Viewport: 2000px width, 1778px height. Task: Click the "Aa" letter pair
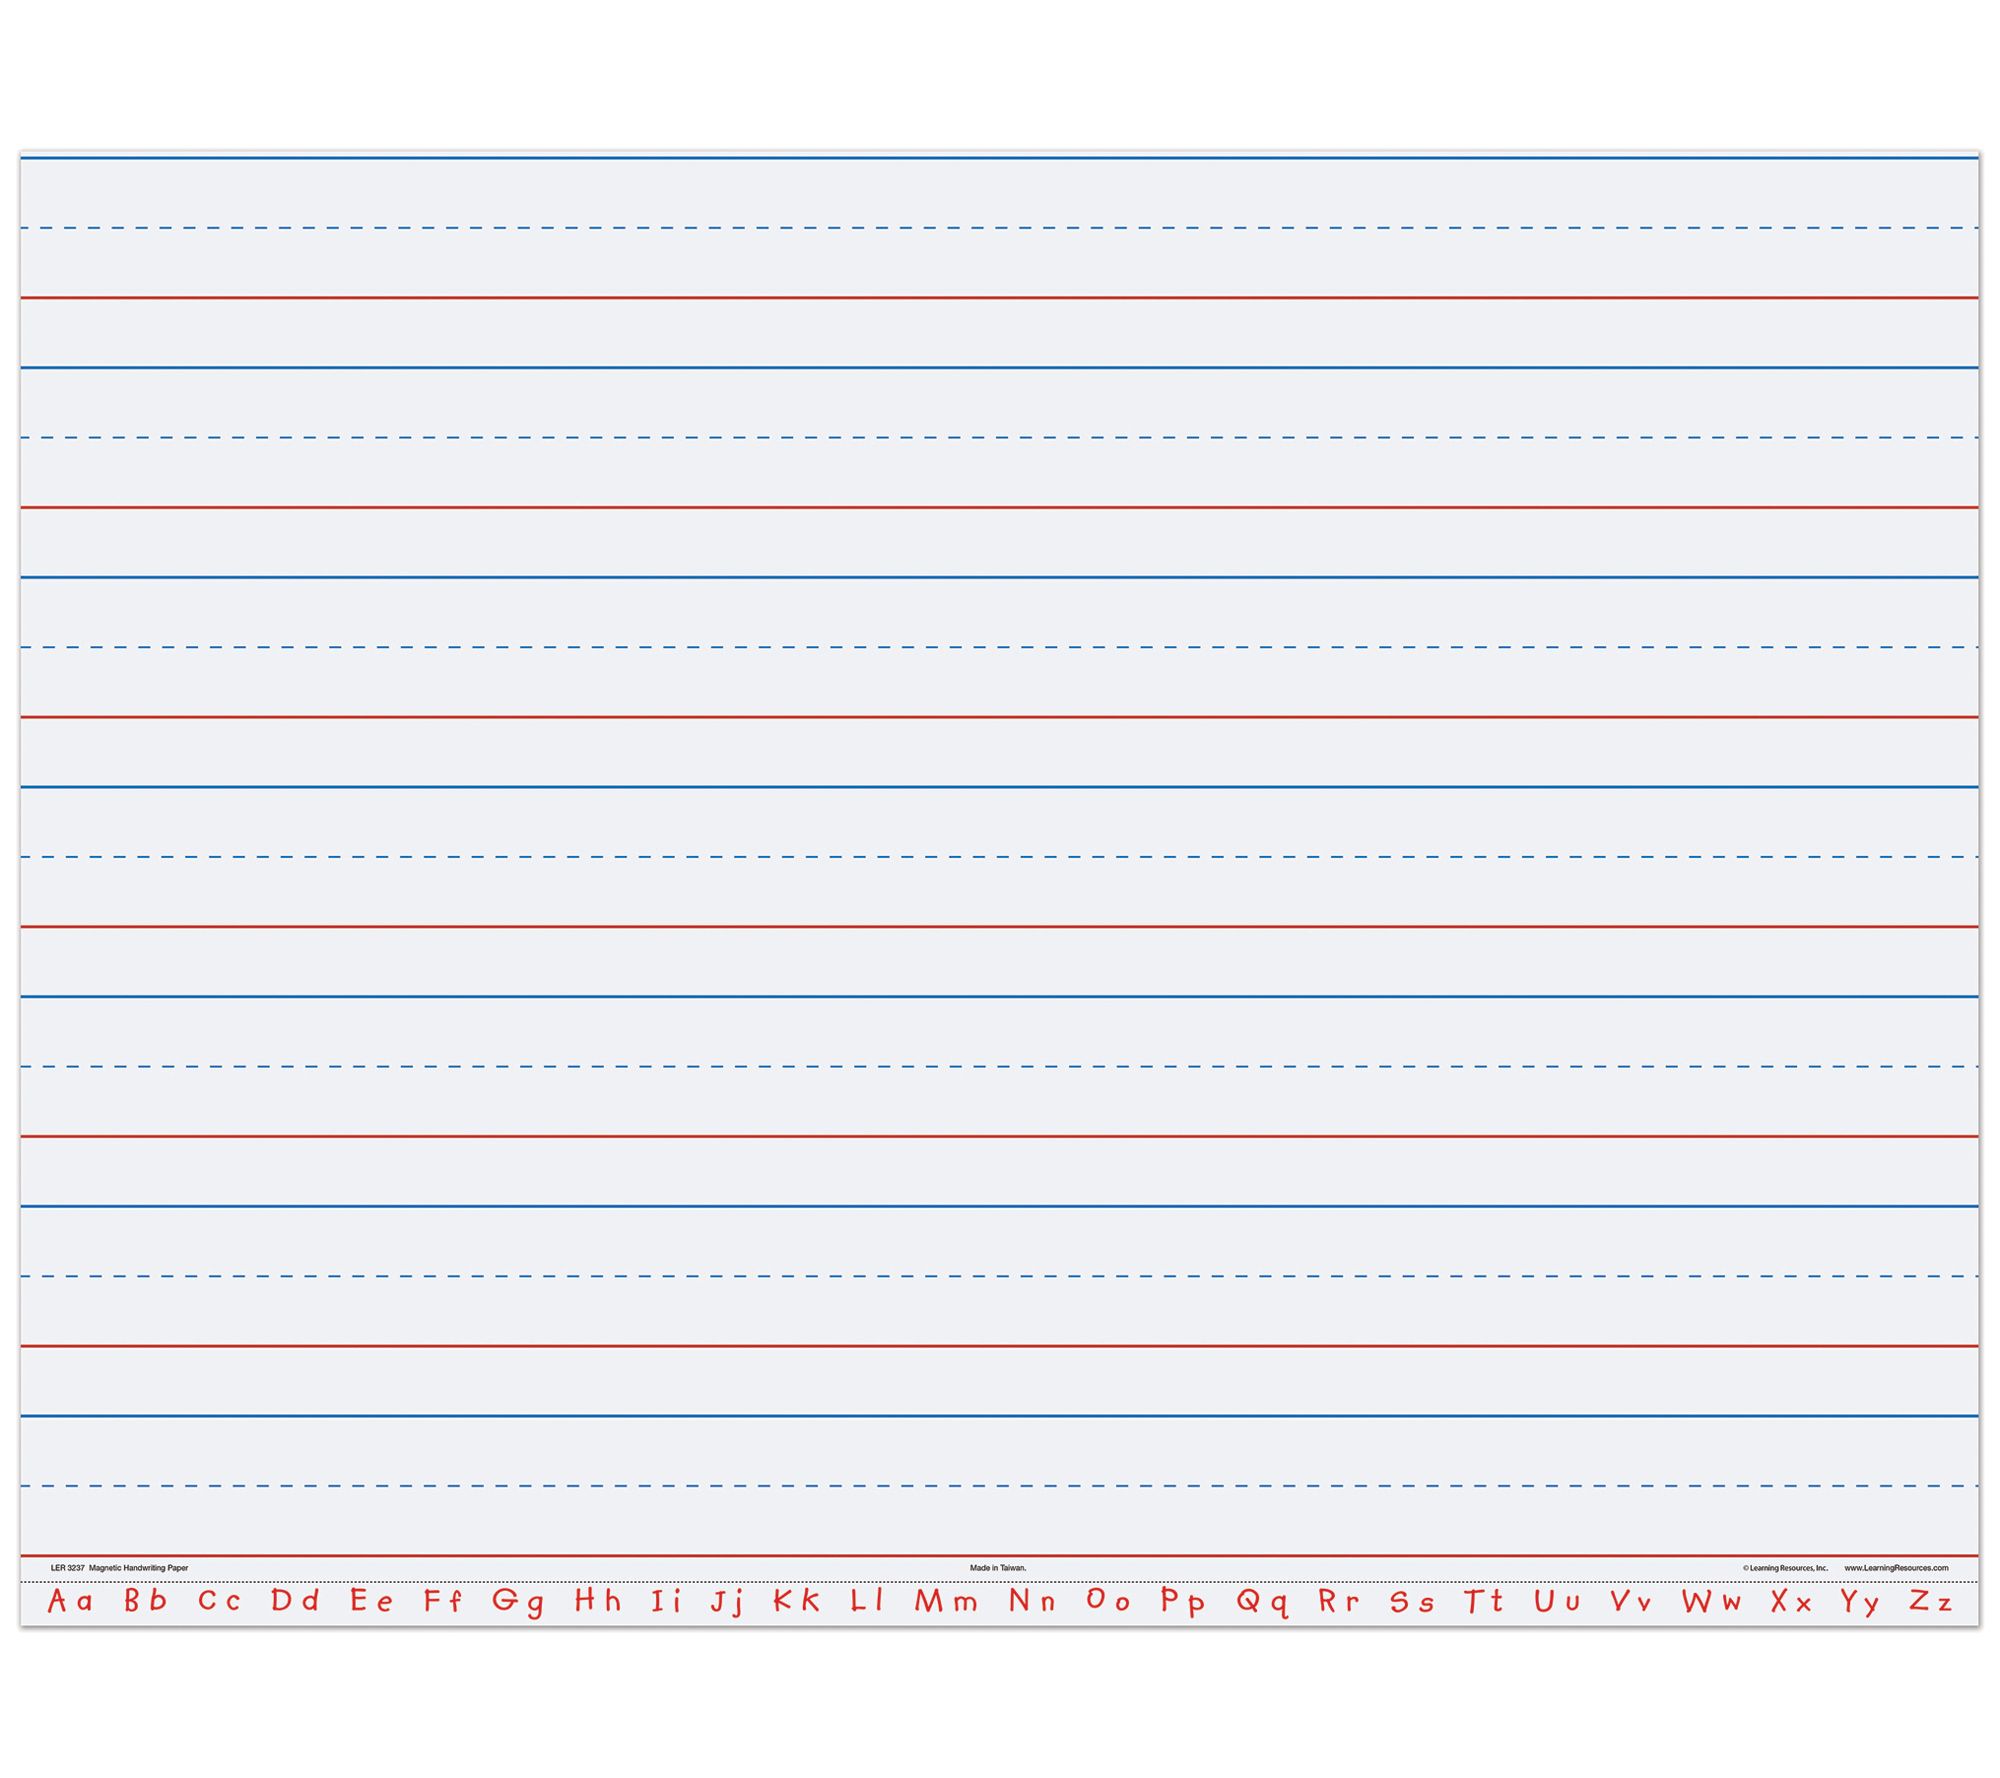point(70,1601)
